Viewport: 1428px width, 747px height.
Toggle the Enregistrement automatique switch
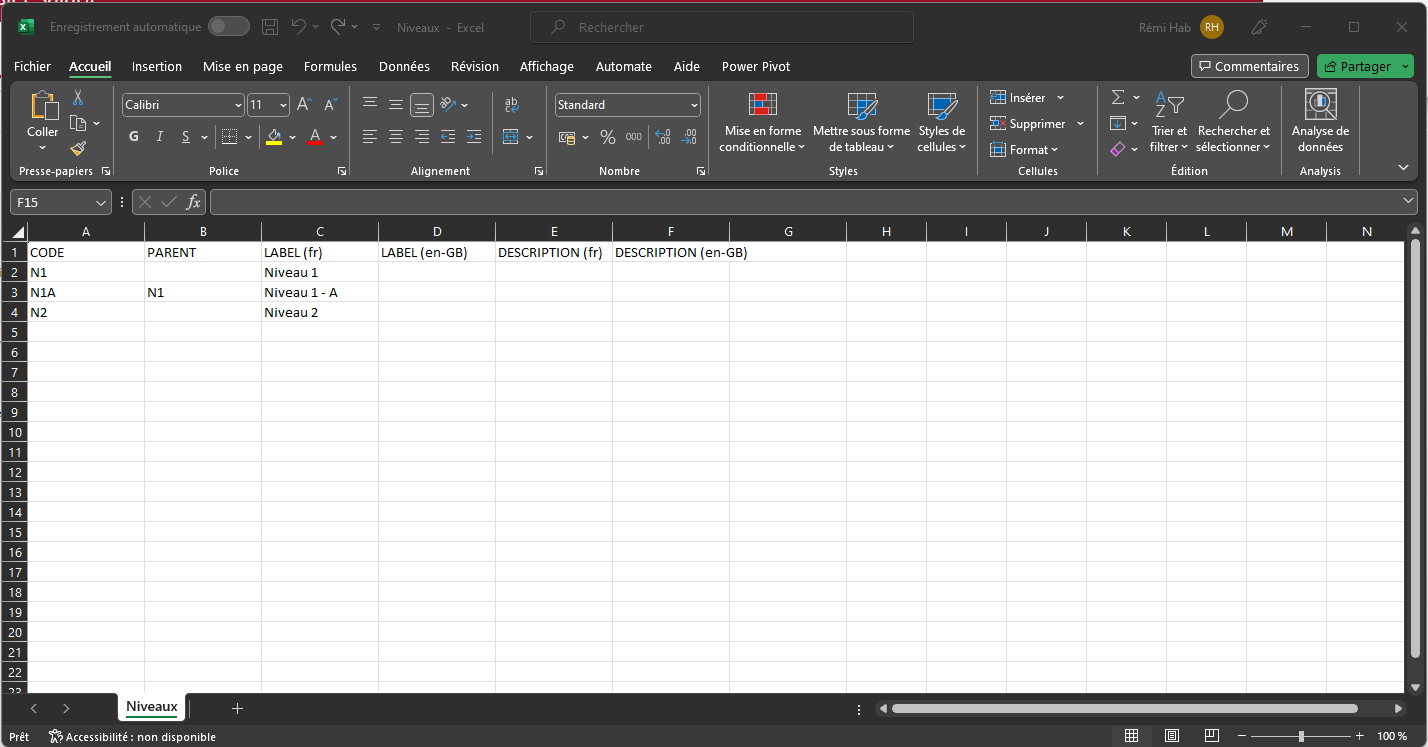[x=229, y=27]
